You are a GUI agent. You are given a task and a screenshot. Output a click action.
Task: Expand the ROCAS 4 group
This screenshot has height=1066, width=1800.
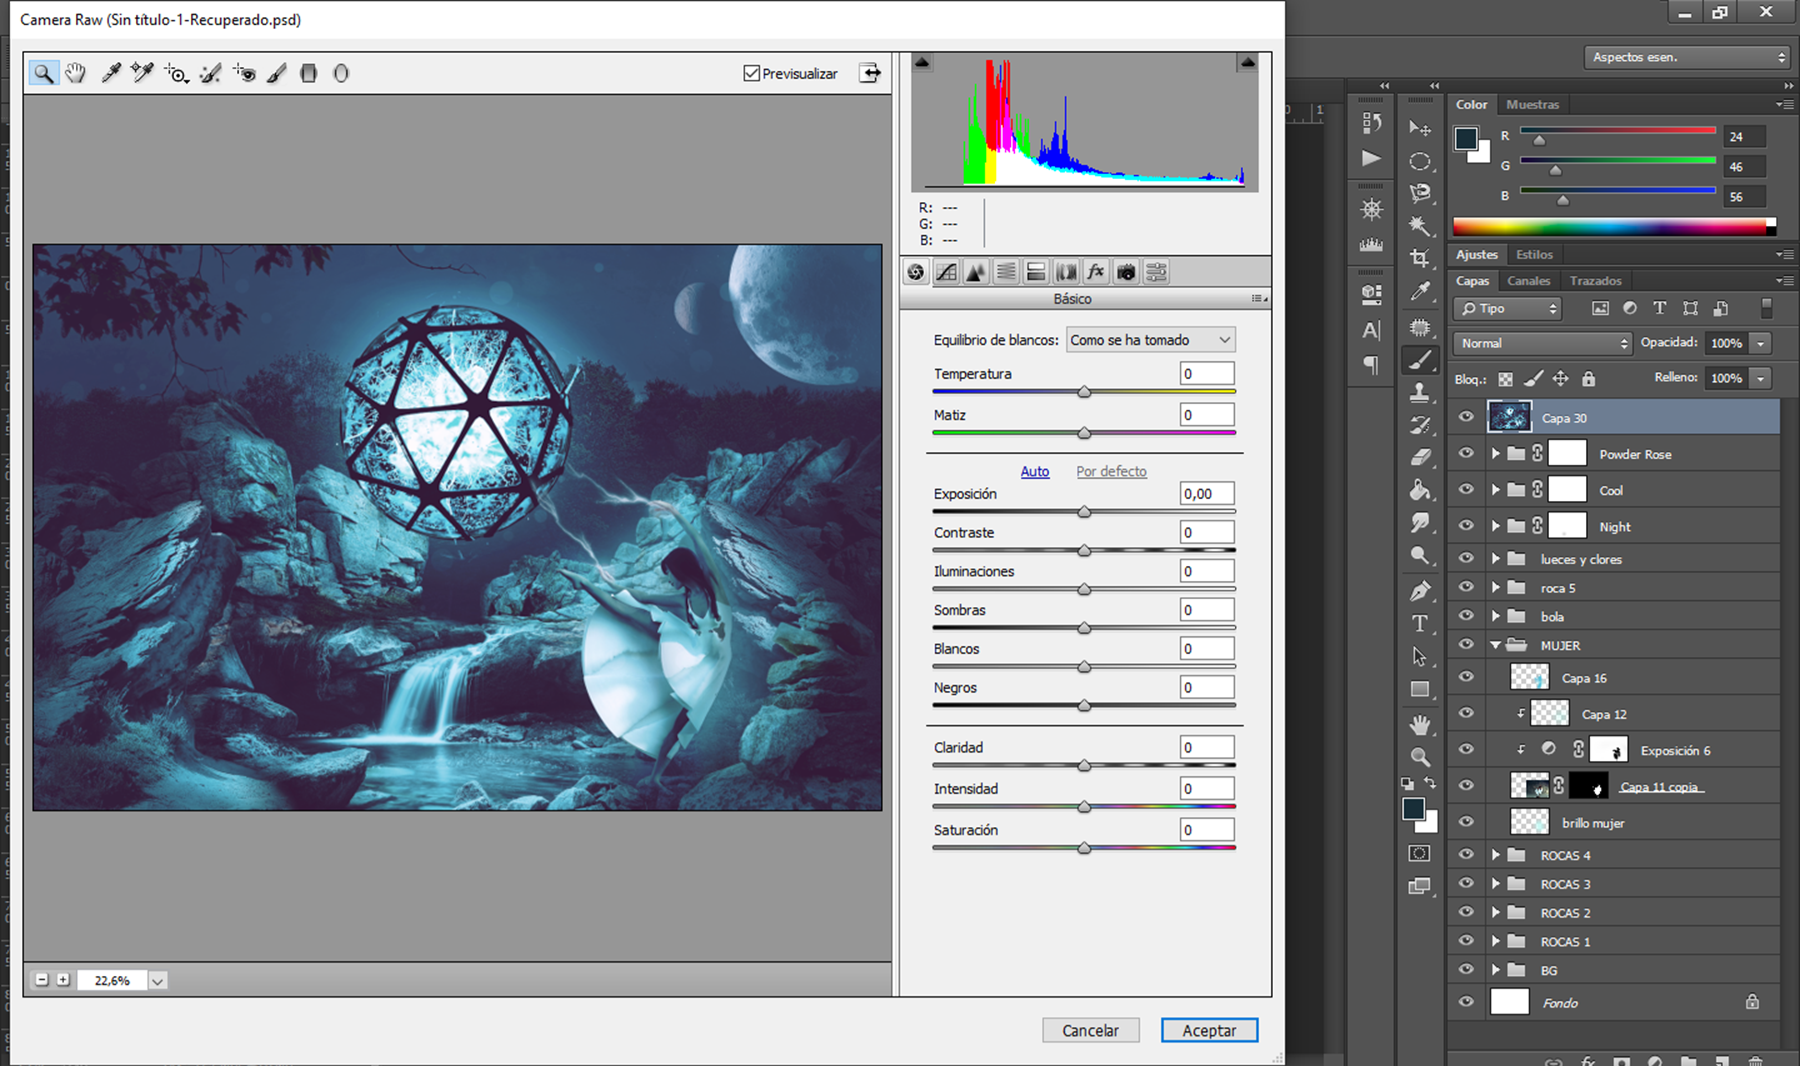tap(1496, 855)
